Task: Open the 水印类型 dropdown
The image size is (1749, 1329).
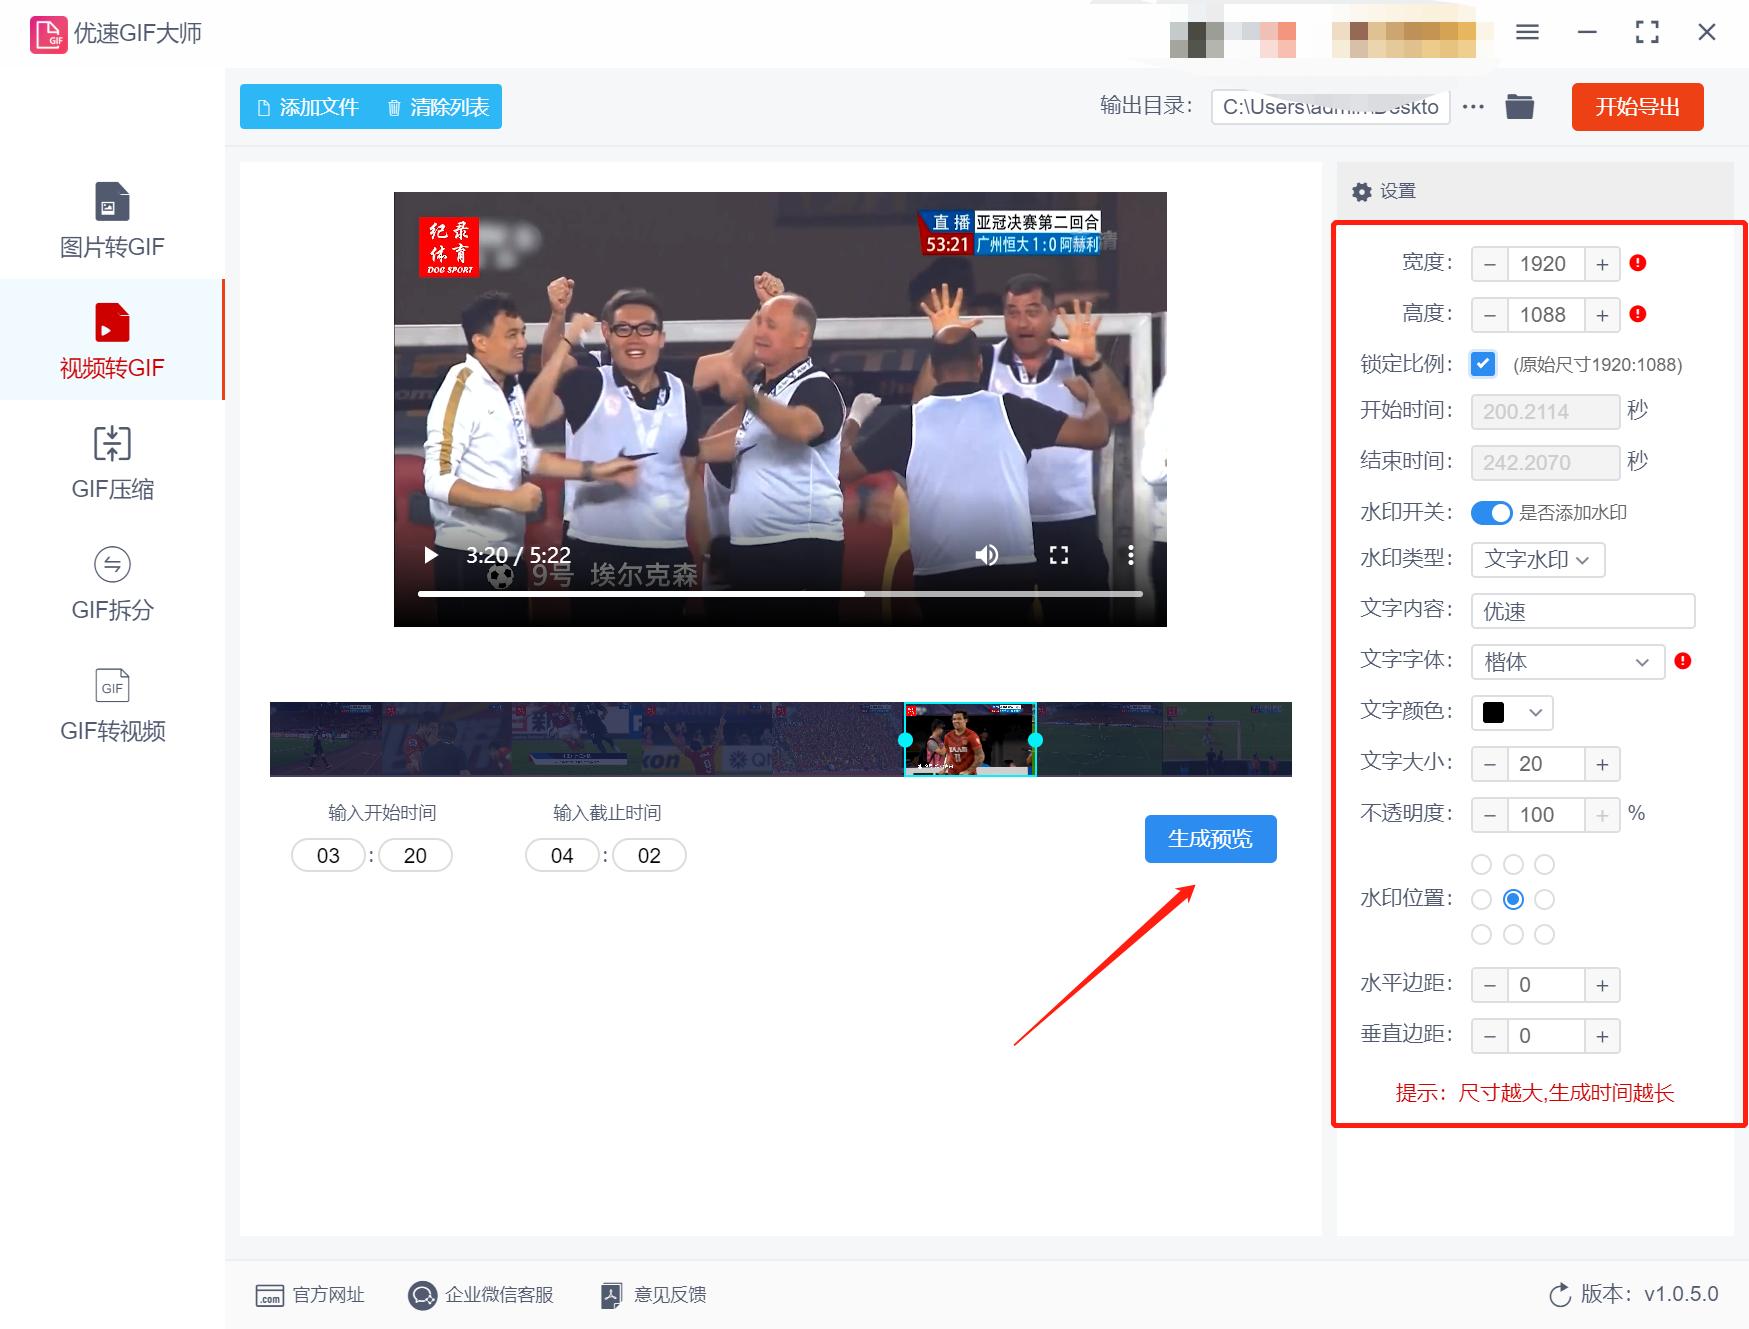Action: coord(1537,560)
